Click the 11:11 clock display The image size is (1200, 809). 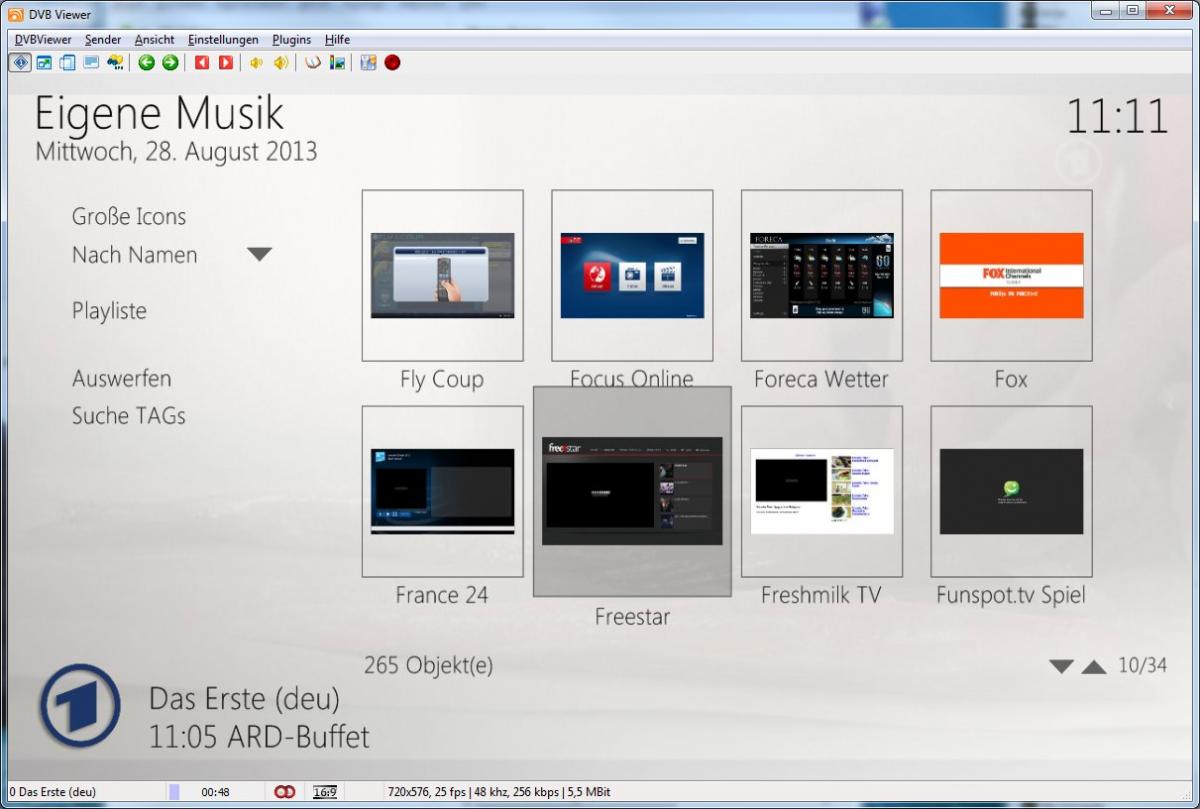[1117, 117]
